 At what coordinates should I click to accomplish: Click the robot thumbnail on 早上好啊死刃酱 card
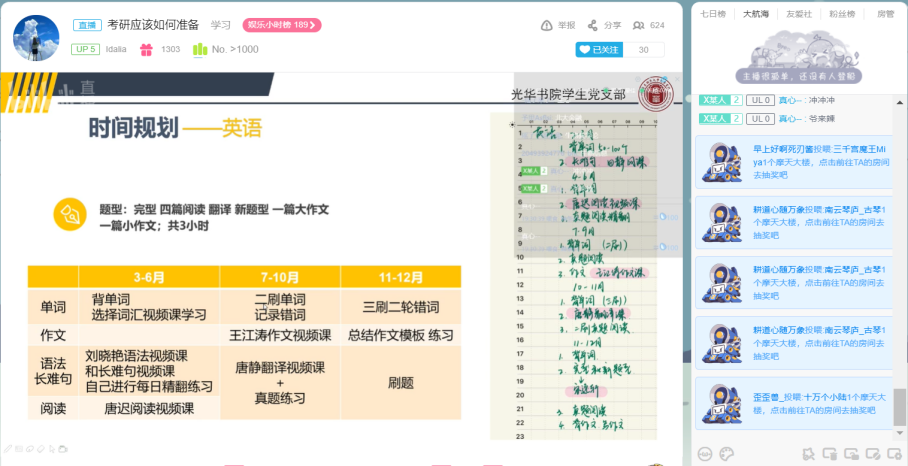[722, 162]
